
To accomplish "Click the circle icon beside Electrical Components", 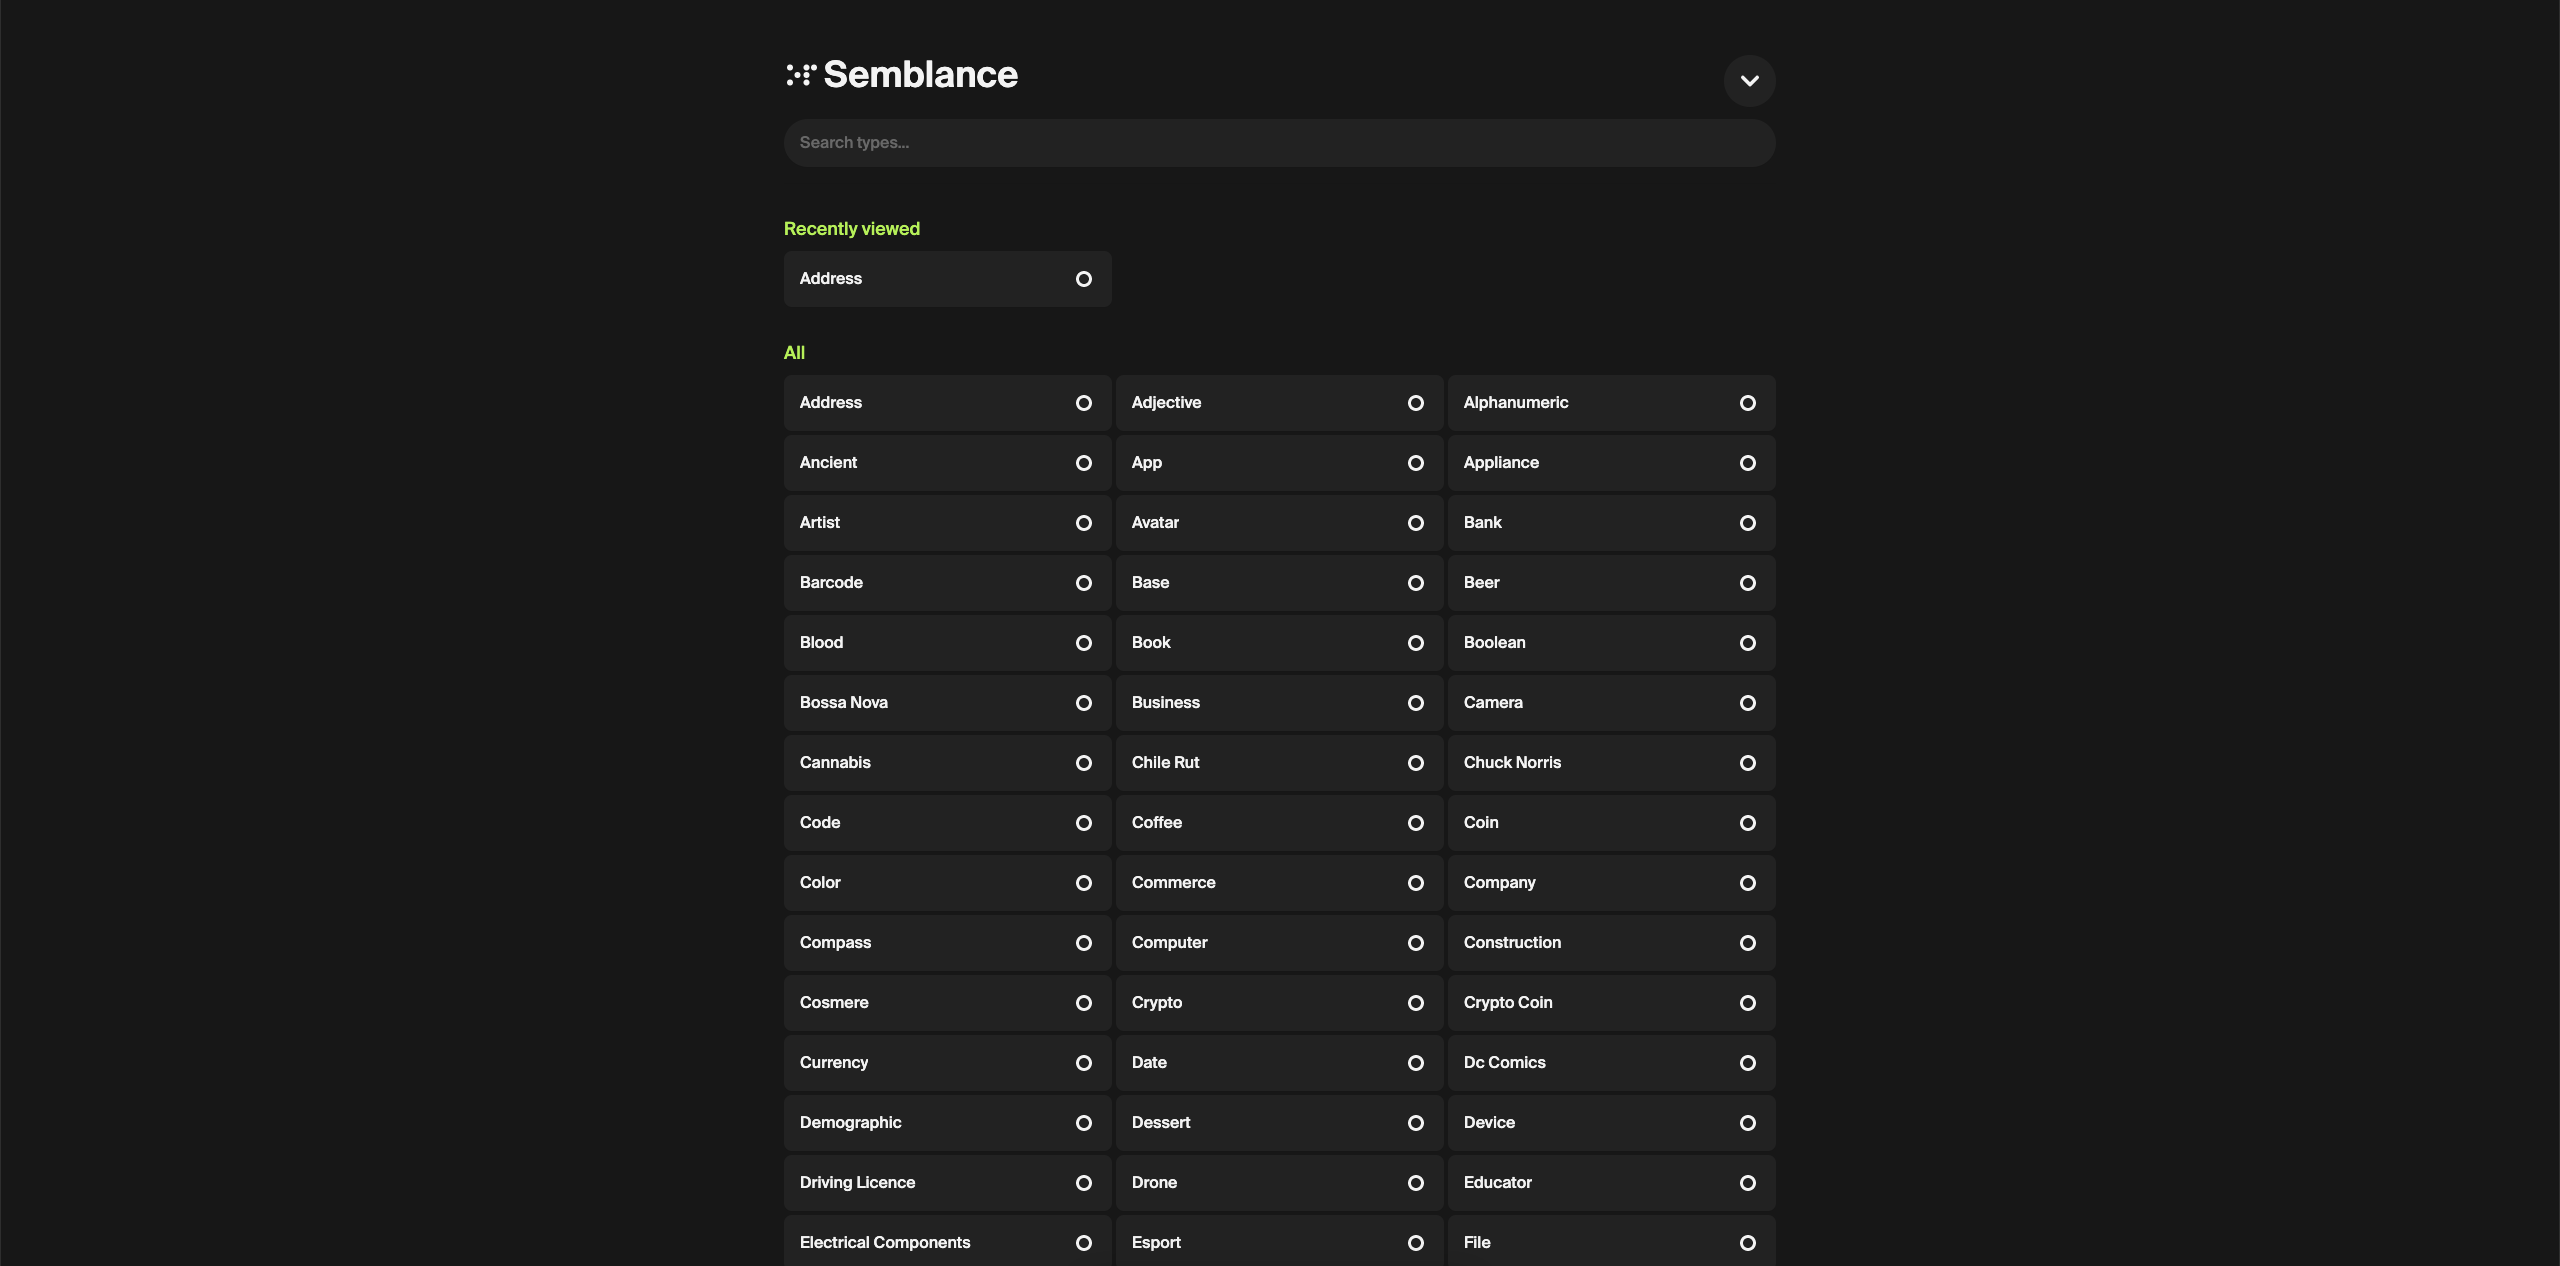I will tap(1084, 1243).
